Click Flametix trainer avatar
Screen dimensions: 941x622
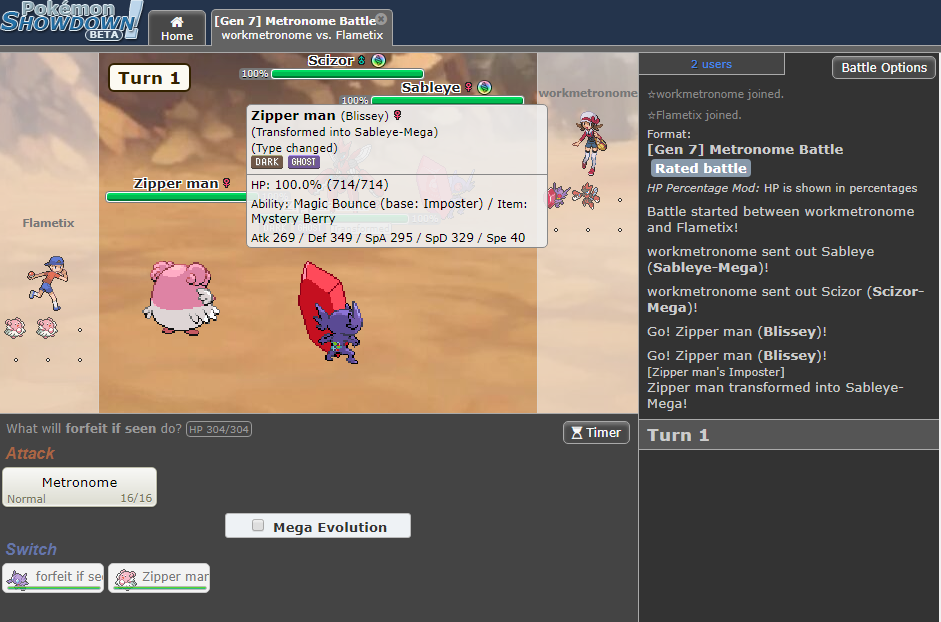(47, 283)
